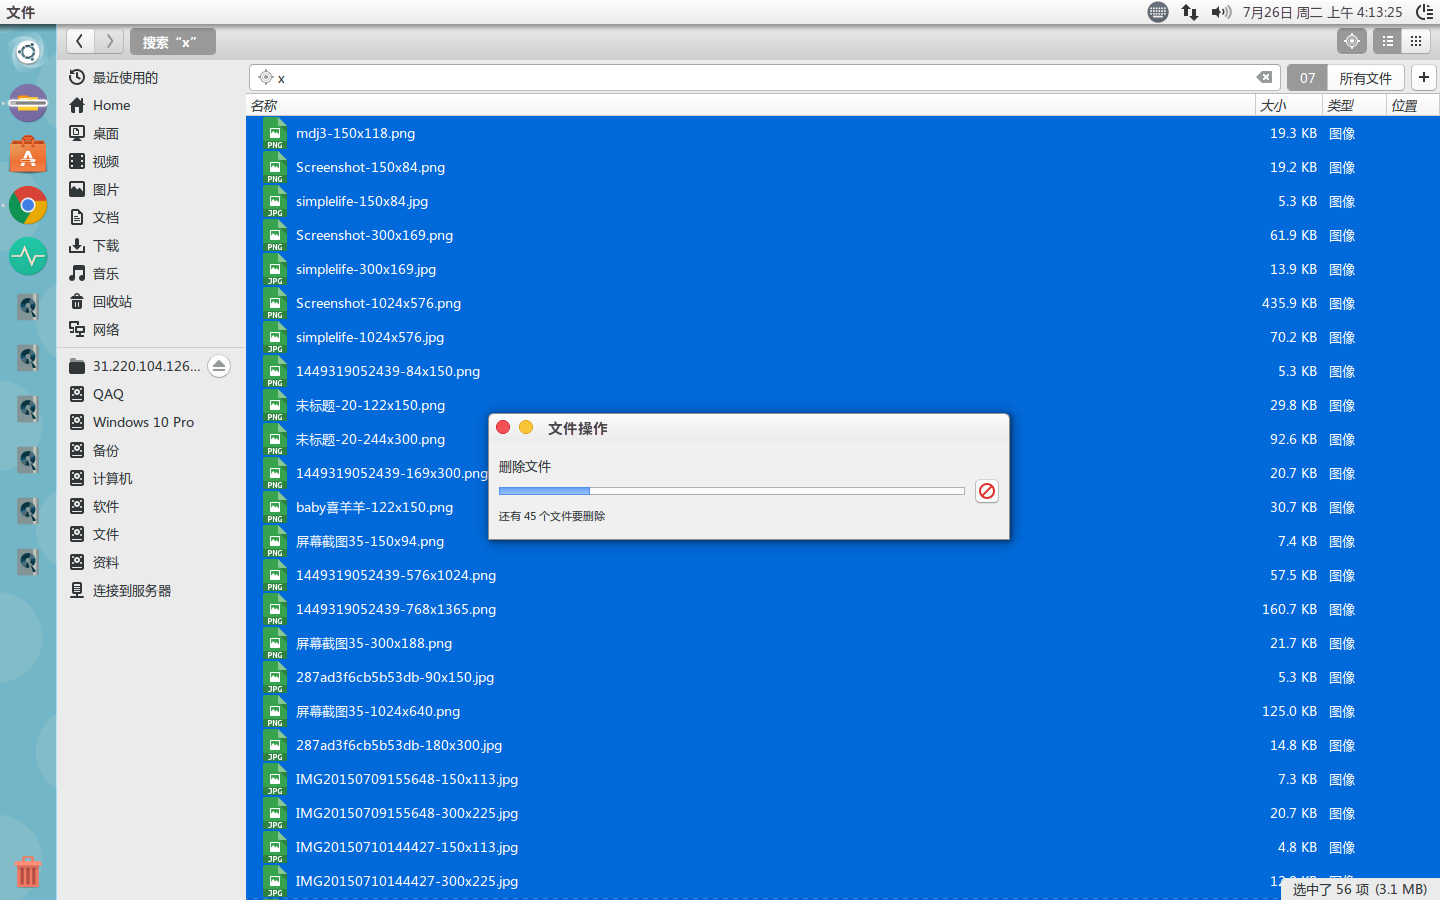Add a search filter with plus

coord(1424,77)
